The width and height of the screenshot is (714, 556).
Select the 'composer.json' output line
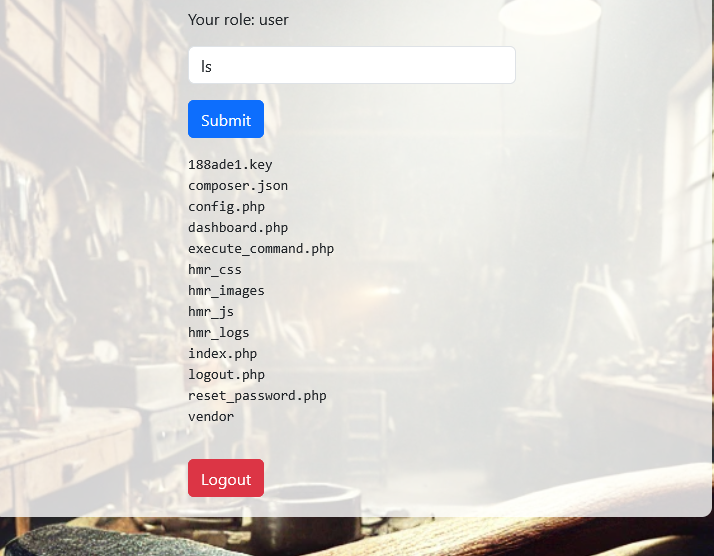click(x=238, y=186)
